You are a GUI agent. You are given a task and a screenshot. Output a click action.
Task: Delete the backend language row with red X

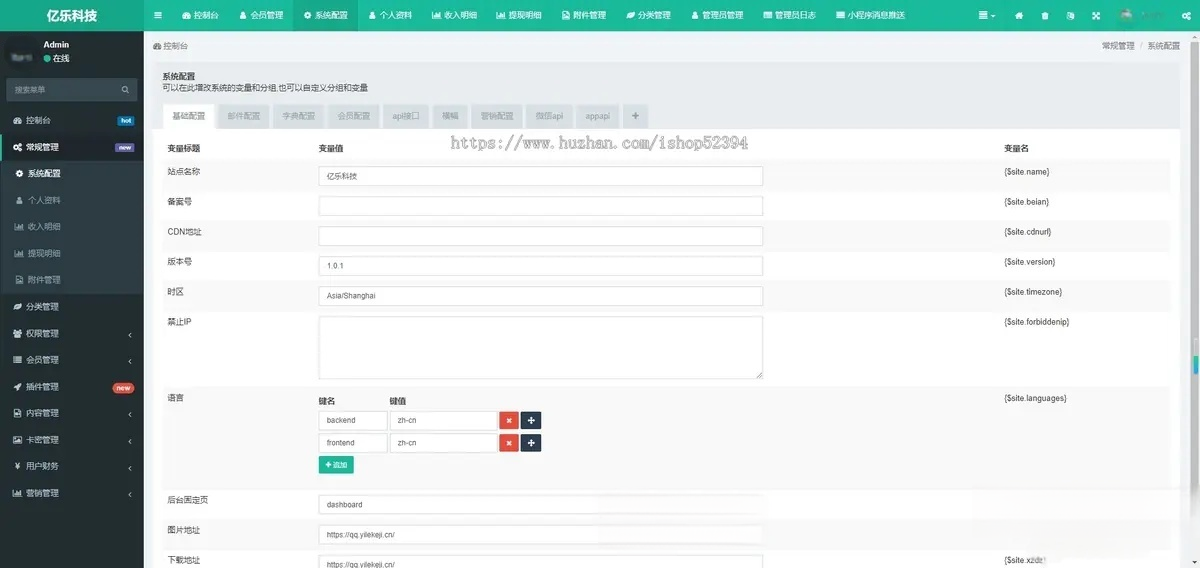tap(508, 421)
